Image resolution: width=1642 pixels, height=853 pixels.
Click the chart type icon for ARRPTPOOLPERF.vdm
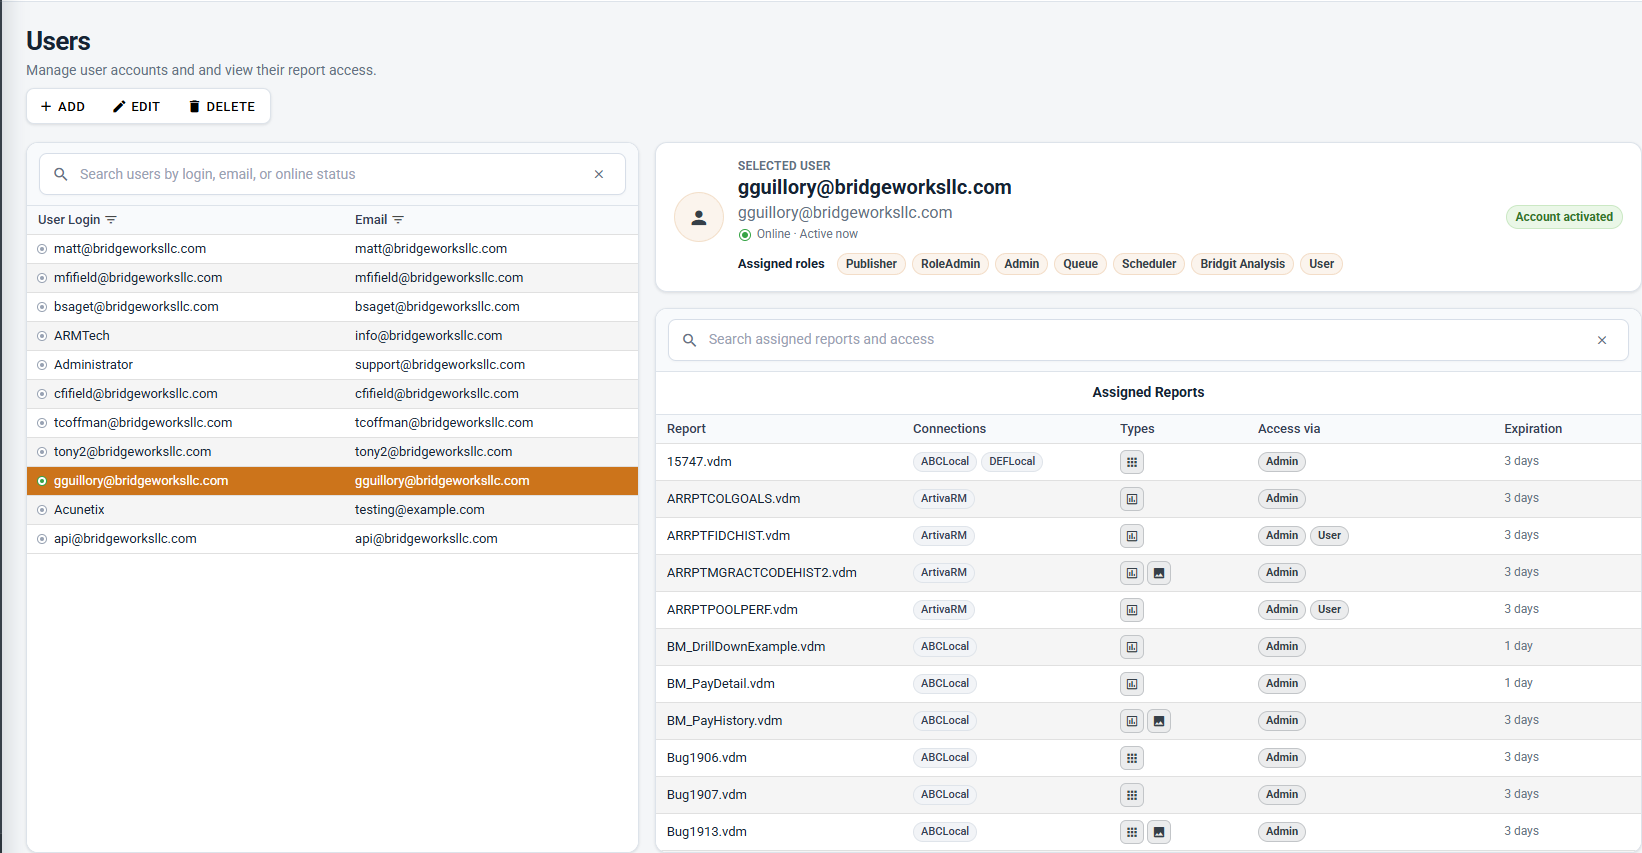(1132, 610)
